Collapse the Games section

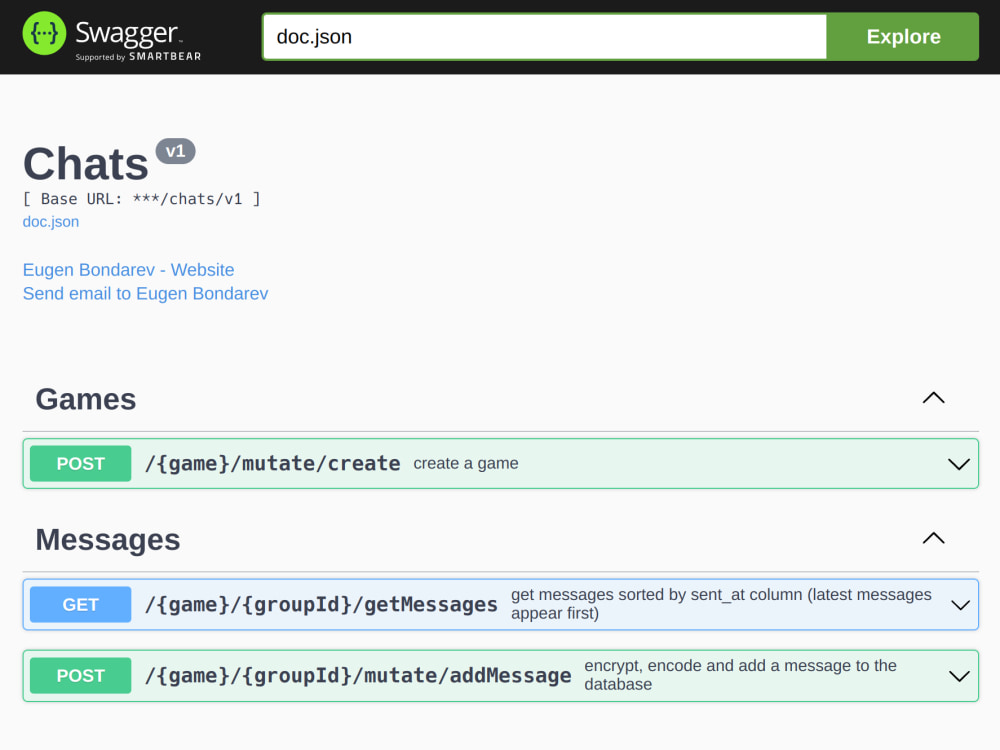[x=933, y=398]
